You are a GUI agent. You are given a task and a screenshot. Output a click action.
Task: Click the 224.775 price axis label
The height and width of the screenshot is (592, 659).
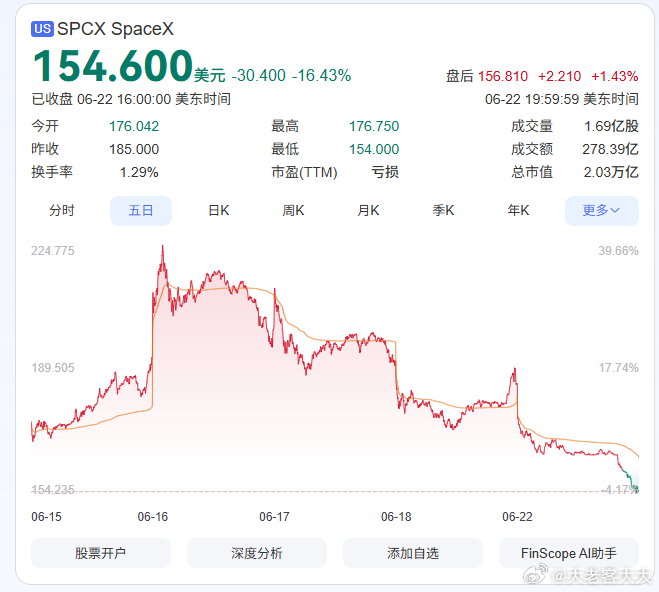(53, 251)
